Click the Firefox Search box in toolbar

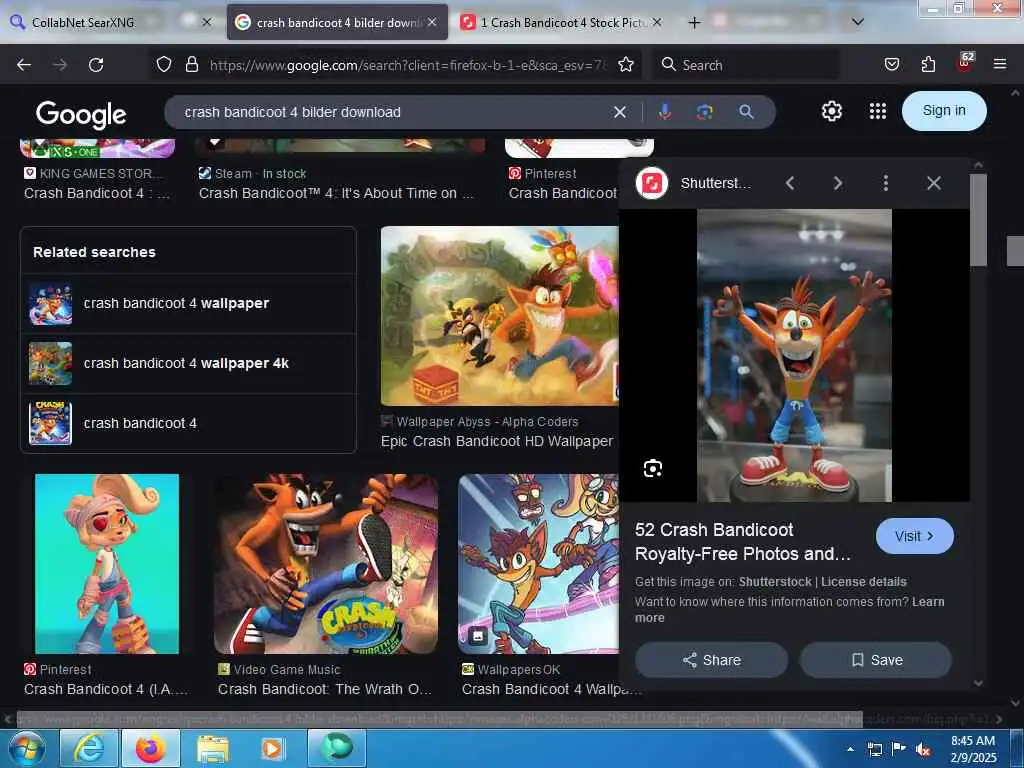click(746, 65)
